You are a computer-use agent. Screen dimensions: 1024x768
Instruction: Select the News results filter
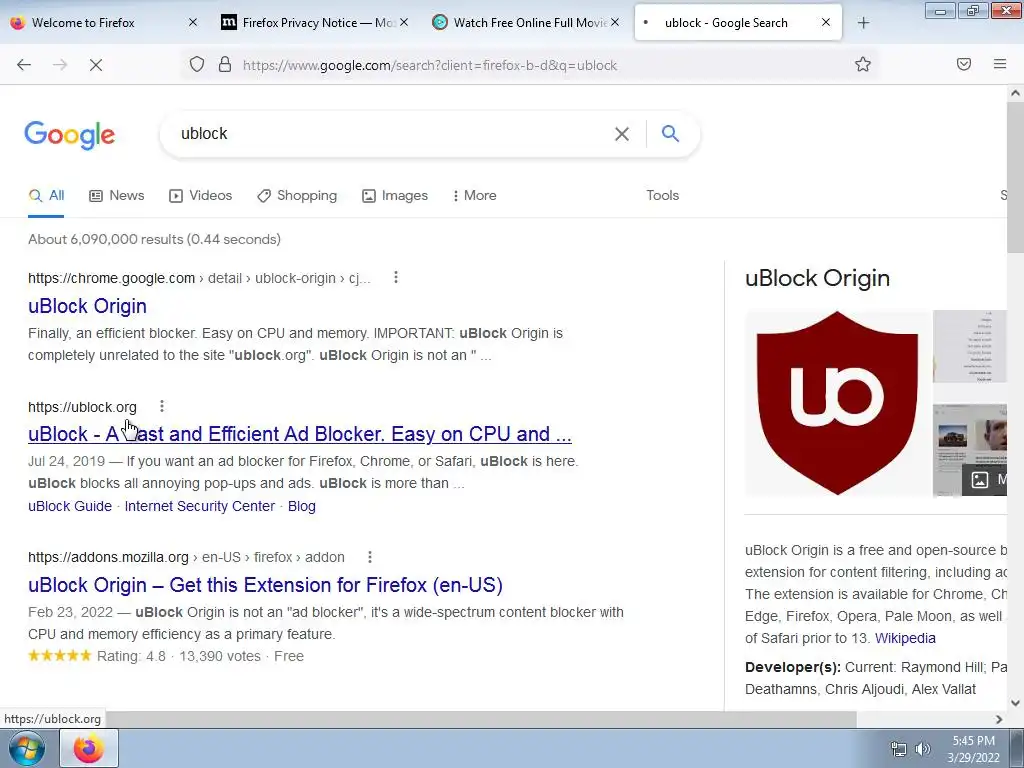(x=117, y=195)
